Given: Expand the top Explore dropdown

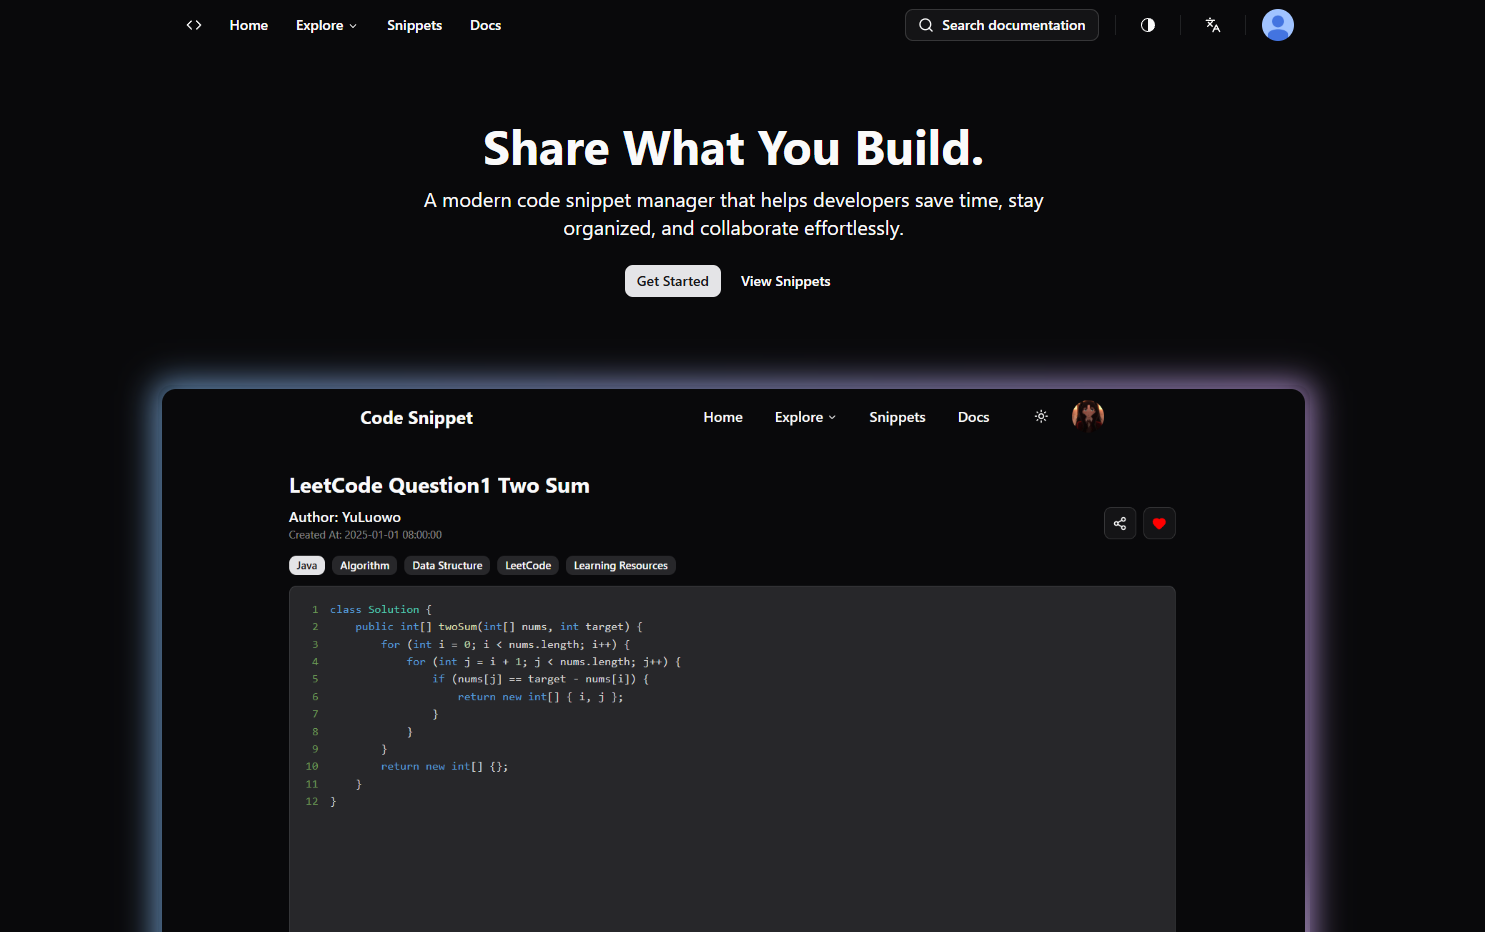Looking at the screenshot, I should pyautogui.click(x=326, y=25).
